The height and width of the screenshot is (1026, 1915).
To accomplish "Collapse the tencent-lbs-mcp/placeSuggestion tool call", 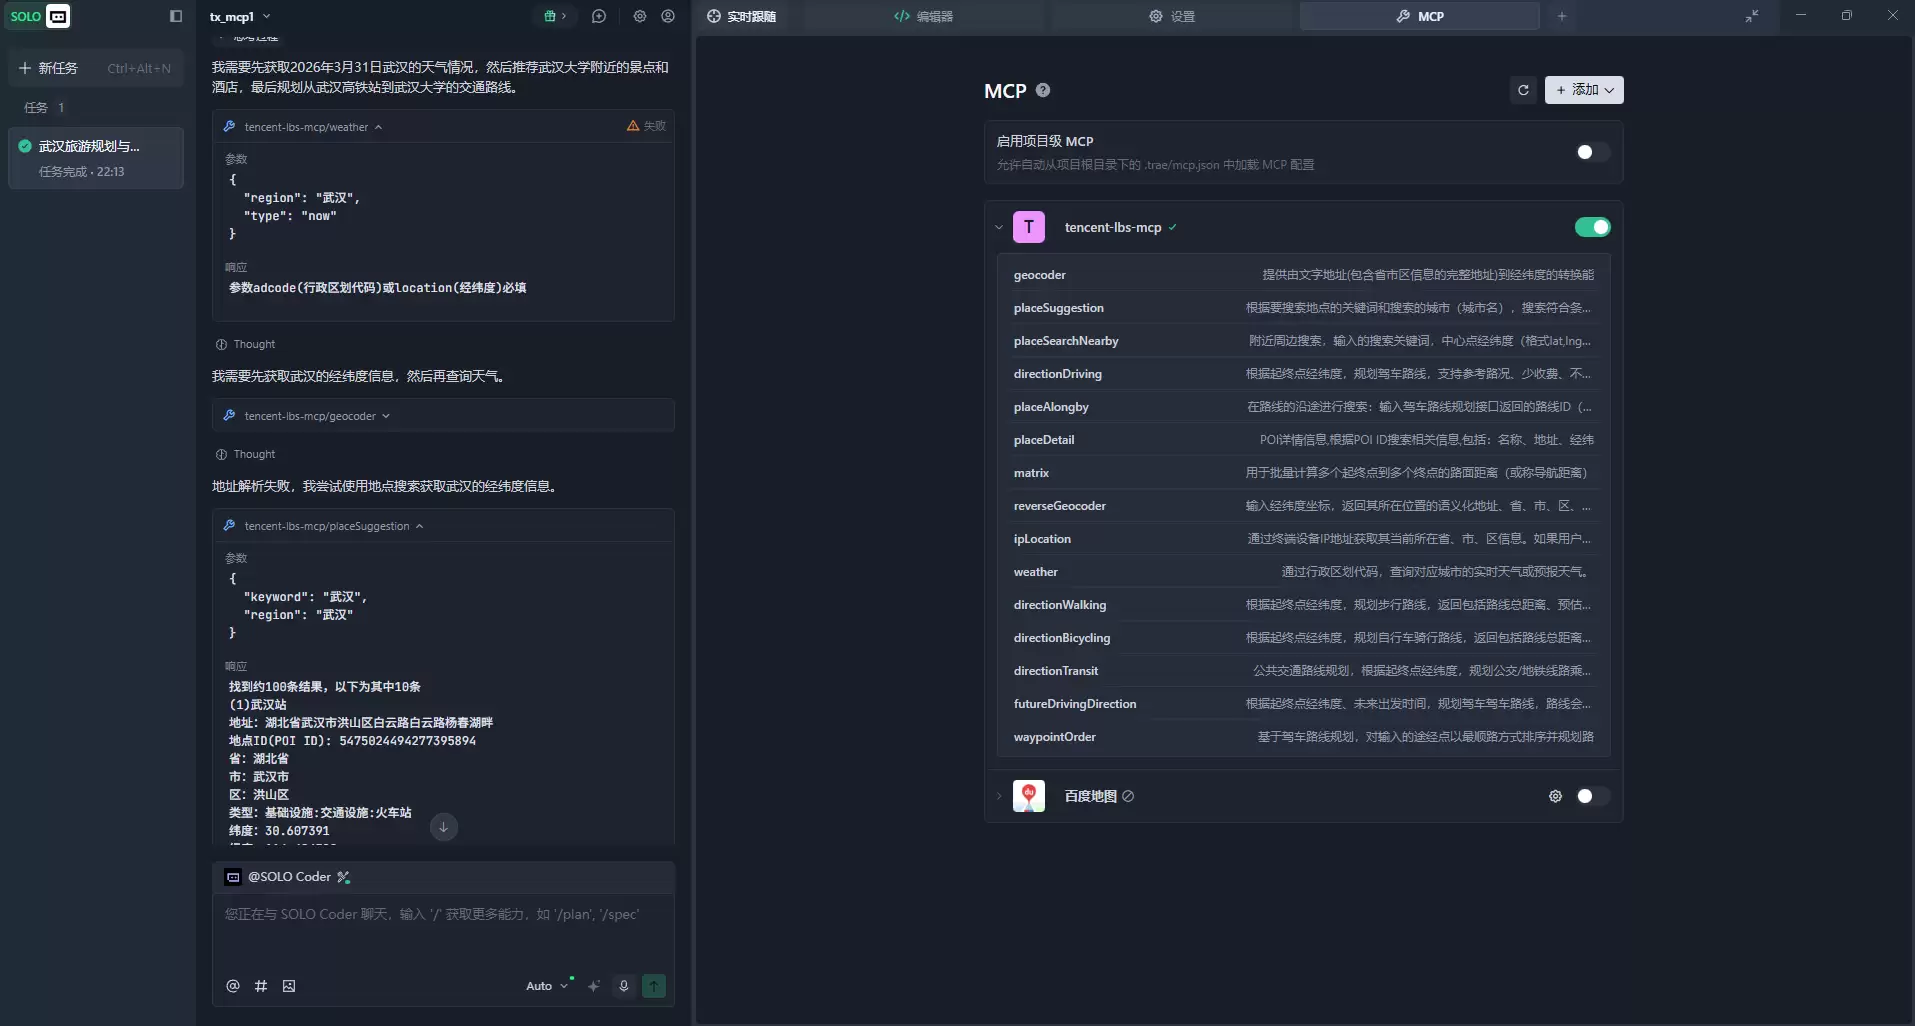I will (x=419, y=526).
